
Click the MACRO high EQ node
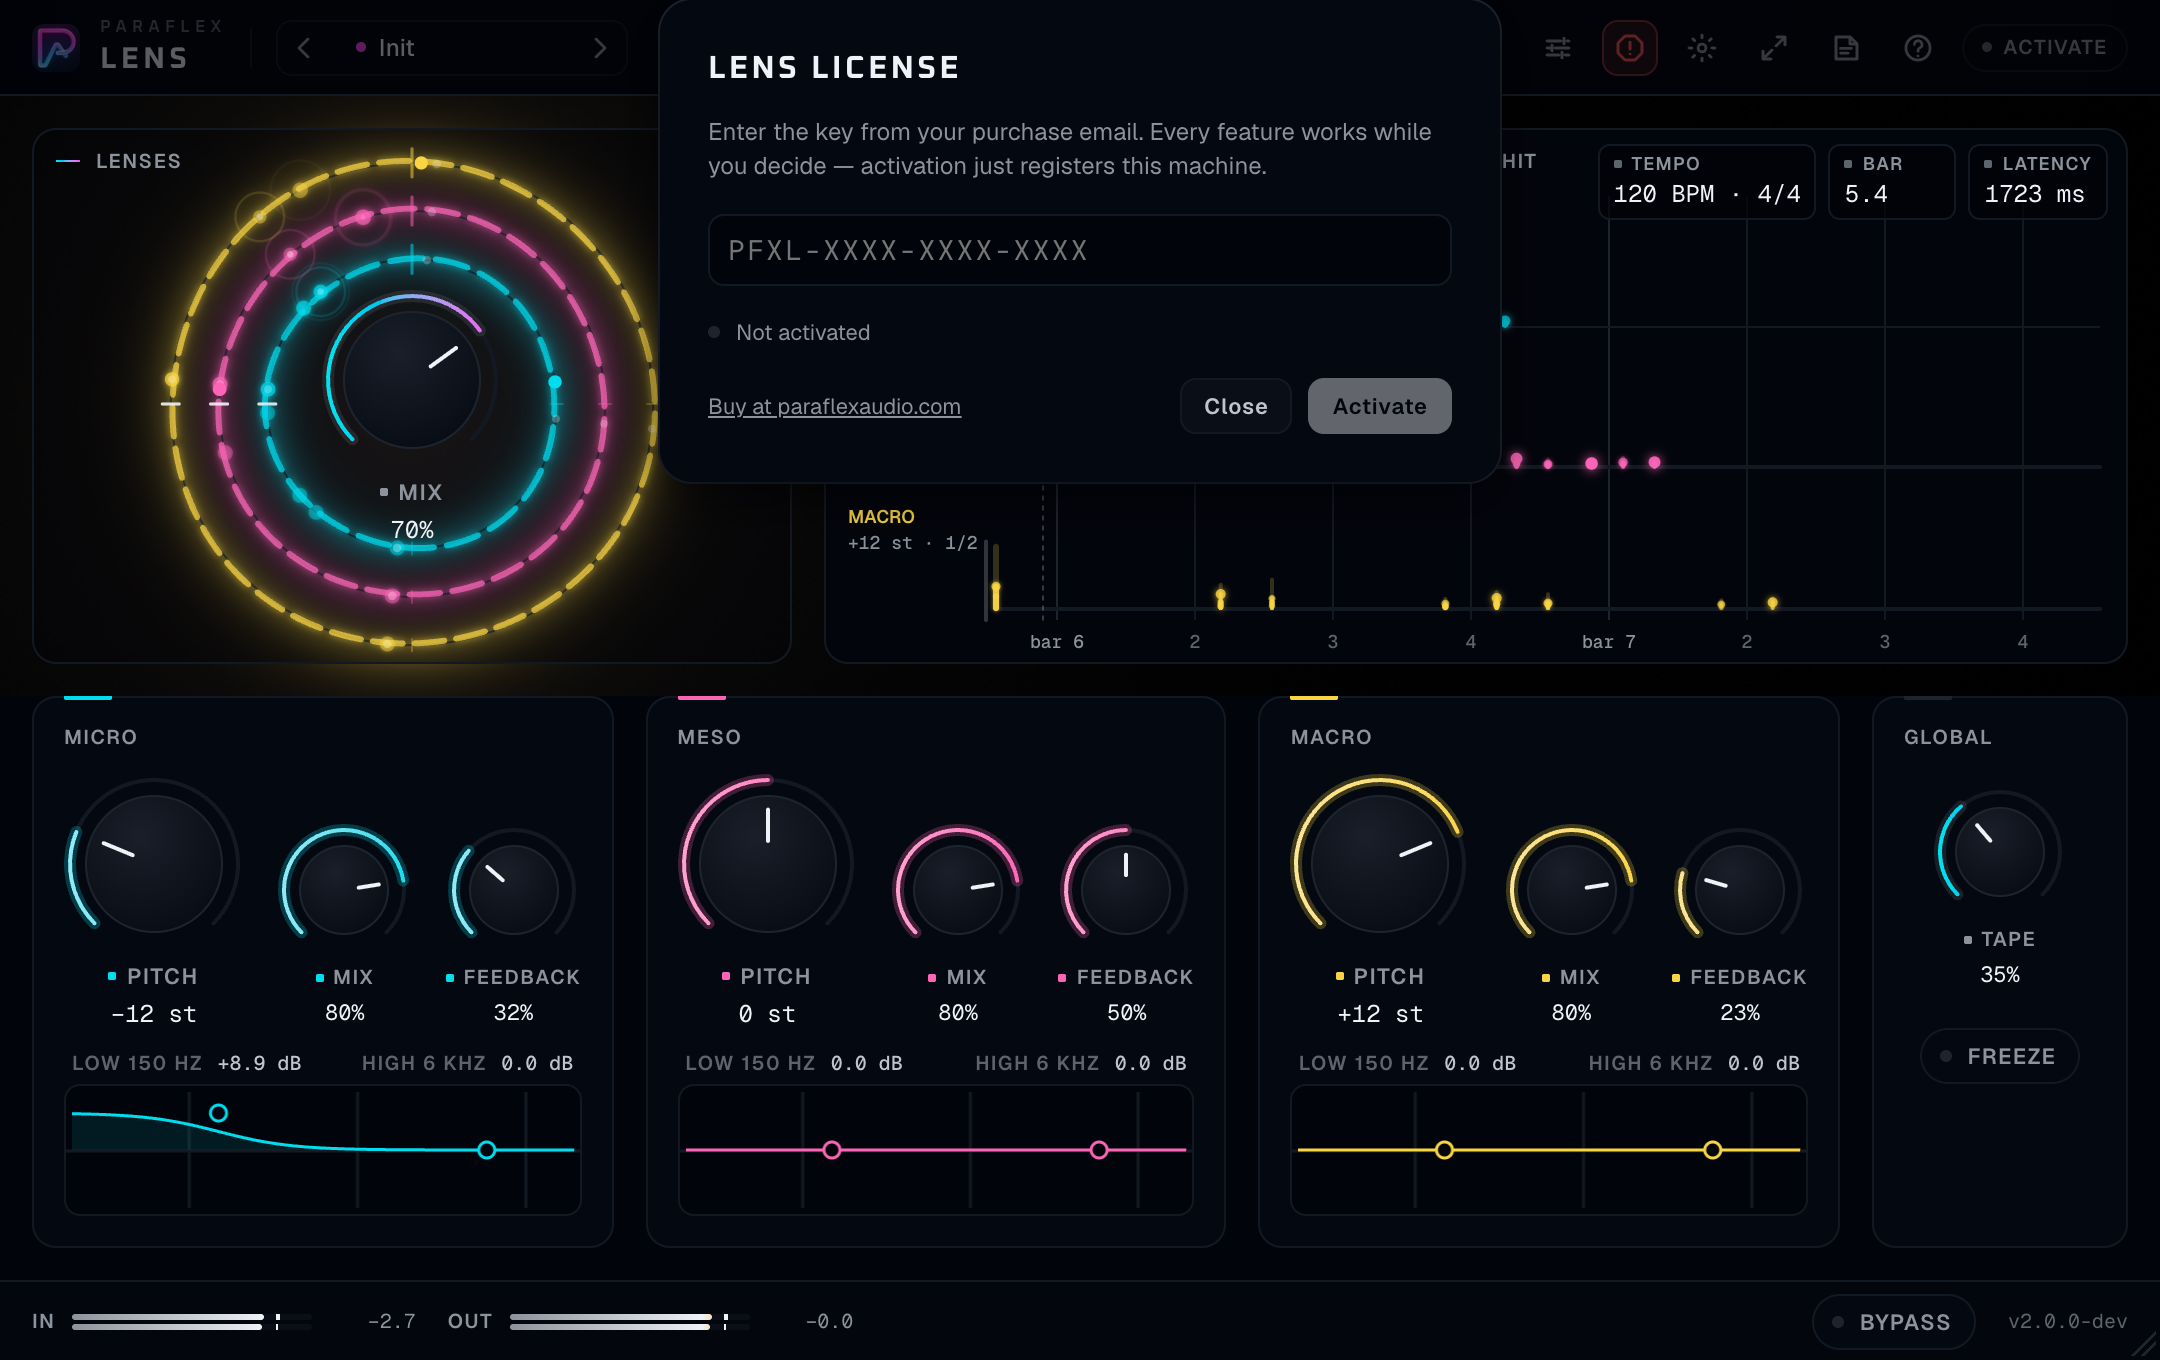point(1712,1150)
